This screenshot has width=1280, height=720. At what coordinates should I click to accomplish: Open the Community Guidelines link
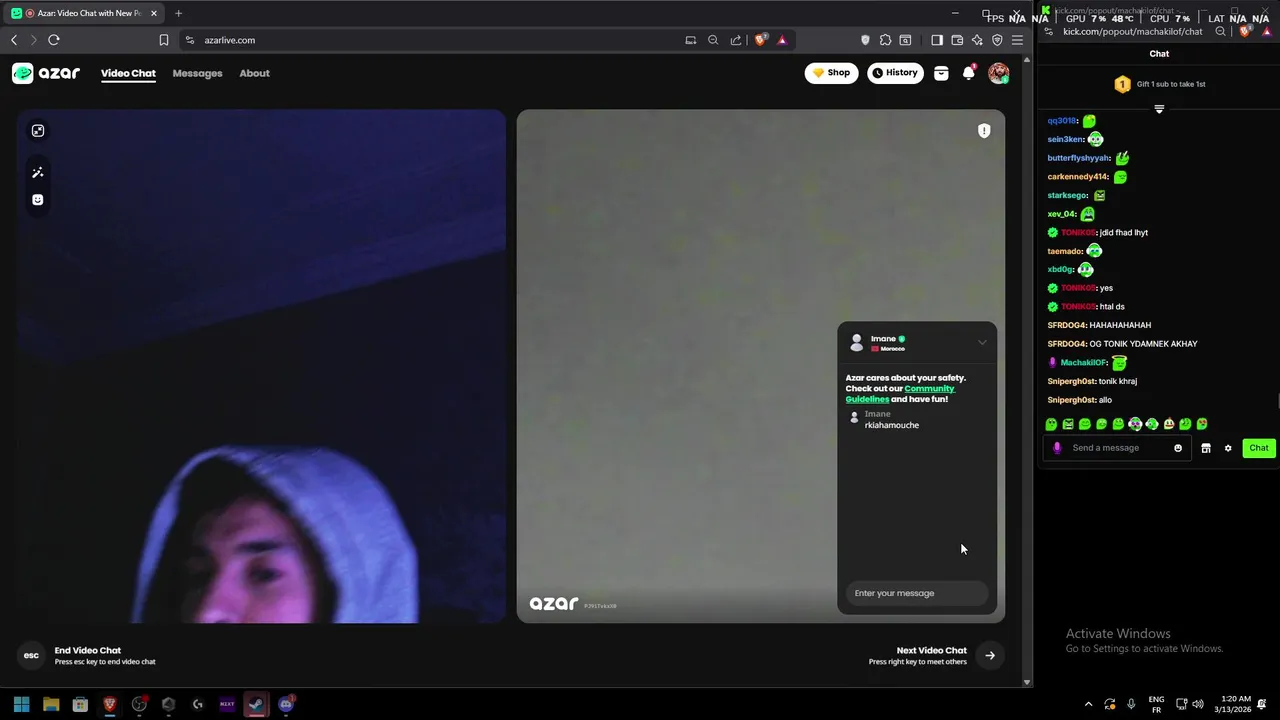900,394
